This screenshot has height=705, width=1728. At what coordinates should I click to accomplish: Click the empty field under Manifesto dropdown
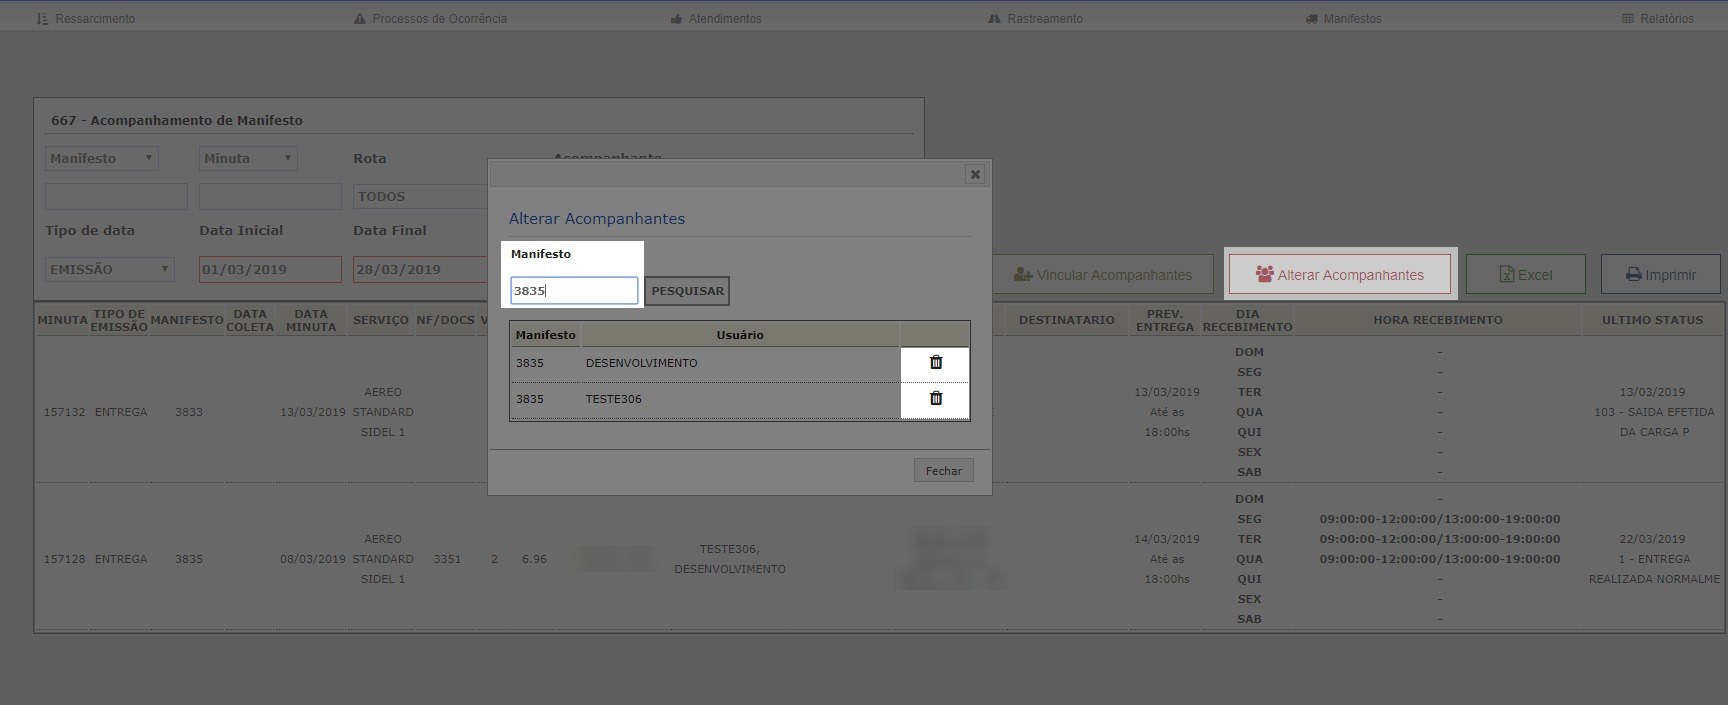116,196
